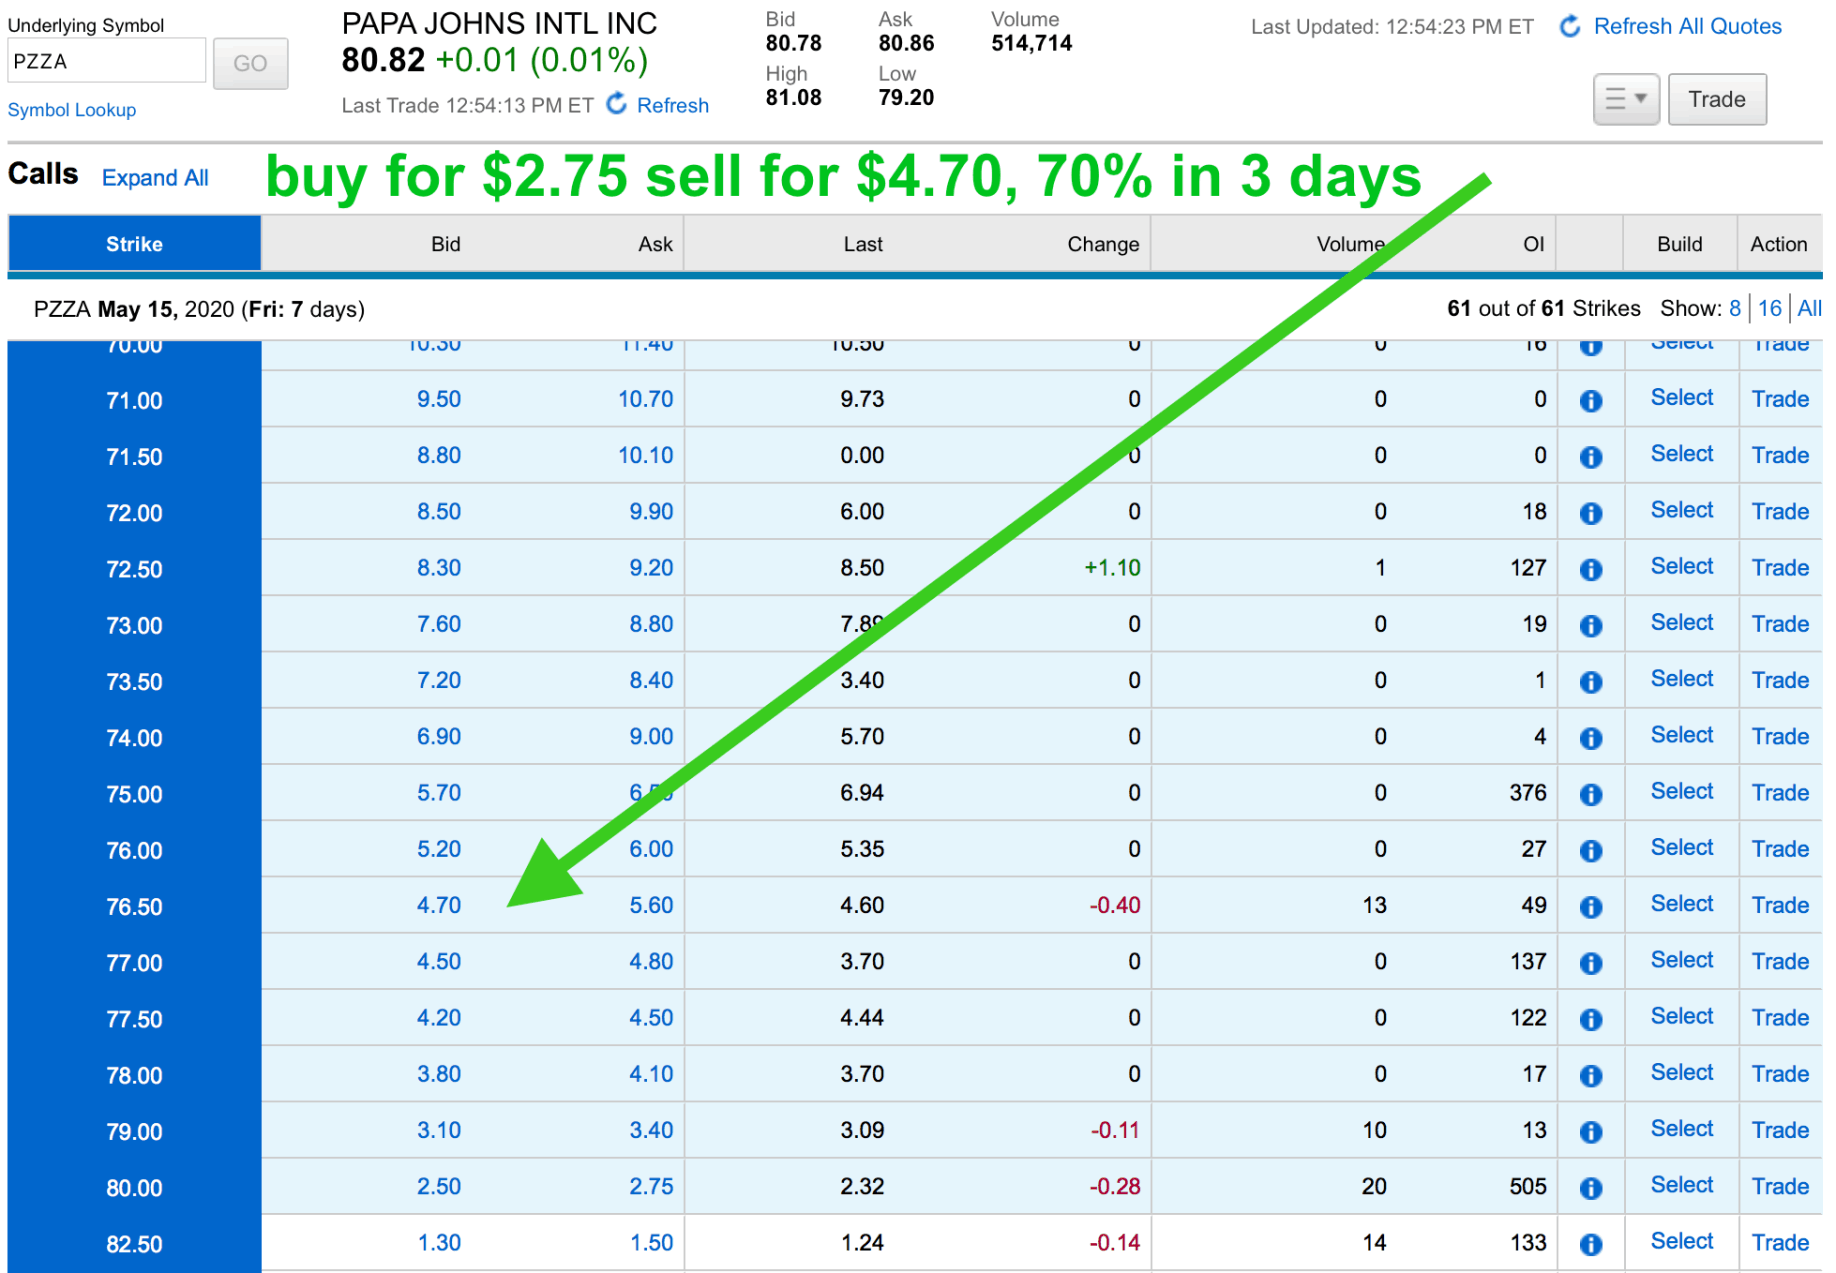Click the 2.75 ask for 80.00 strike
The image size is (1836, 1273).
(x=651, y=1187)
